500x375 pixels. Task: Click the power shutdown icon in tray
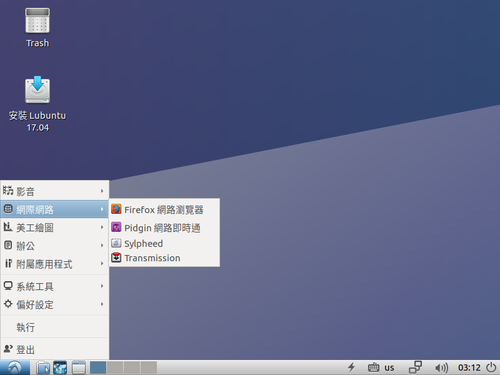[491, 367]
